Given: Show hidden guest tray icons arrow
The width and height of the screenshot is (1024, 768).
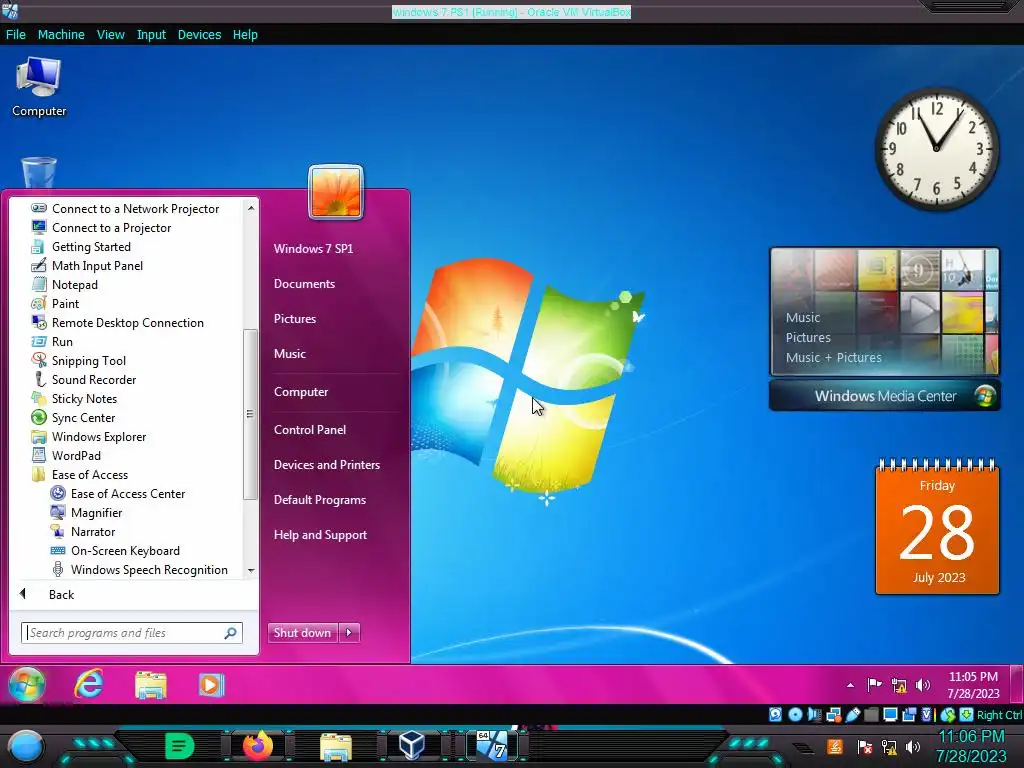Looking at the screenshot, I should click(x=850, y=685).
